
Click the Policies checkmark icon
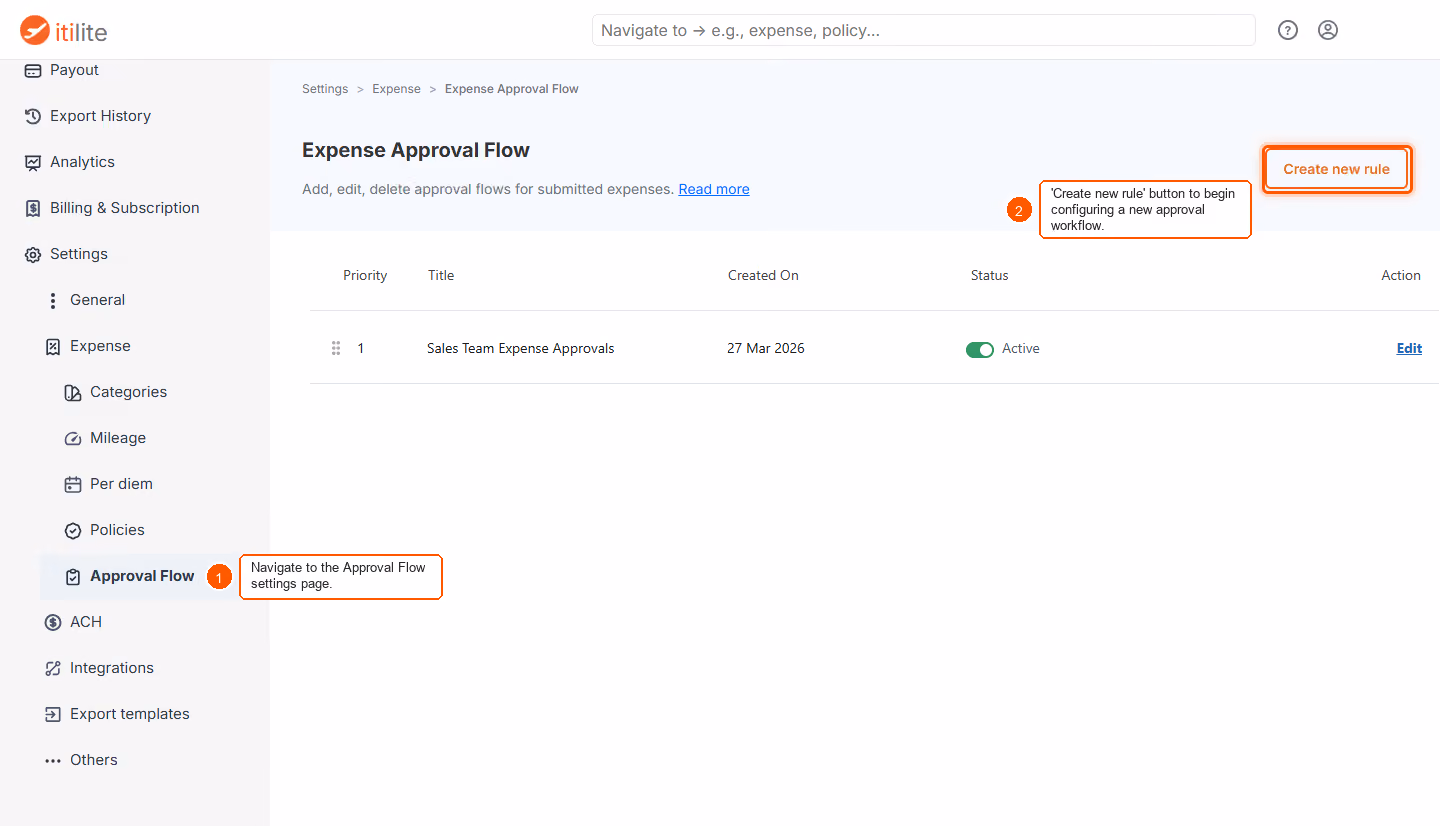coord(73,530)
